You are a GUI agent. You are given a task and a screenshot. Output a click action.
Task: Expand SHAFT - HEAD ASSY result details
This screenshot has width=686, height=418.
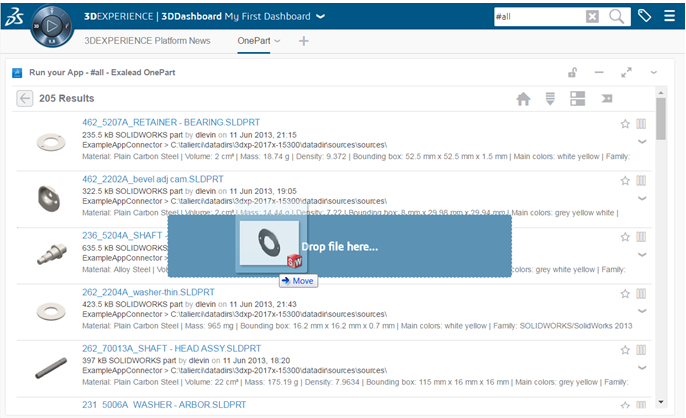pos(642,368)
